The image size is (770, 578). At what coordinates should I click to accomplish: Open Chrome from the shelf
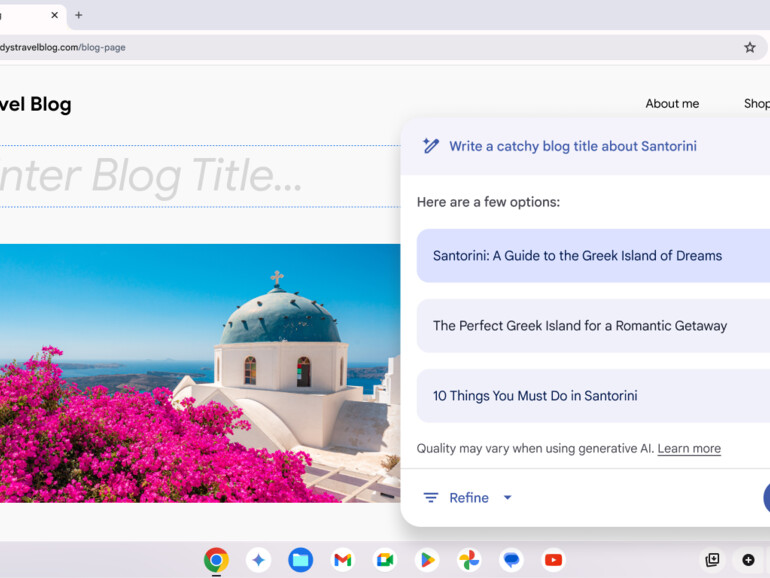(x=216, y=560)
